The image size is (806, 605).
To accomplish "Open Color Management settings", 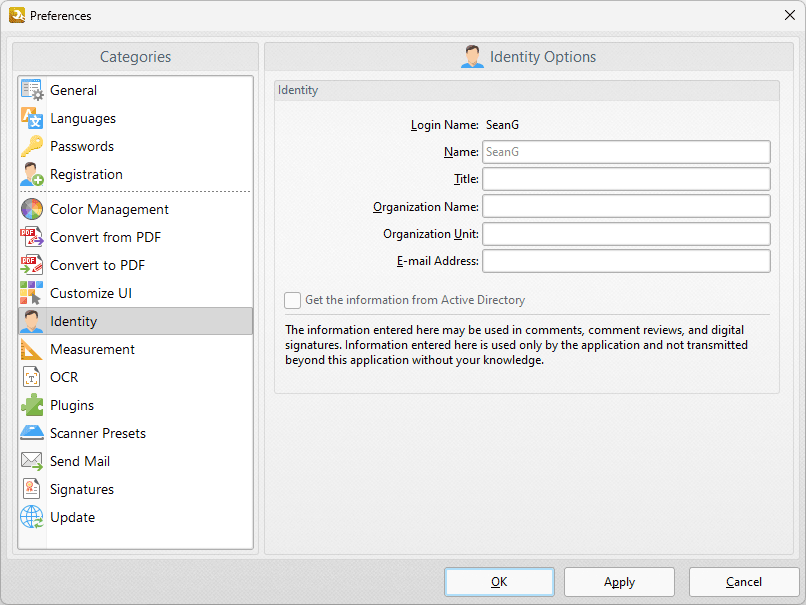I will coord(136,209).
